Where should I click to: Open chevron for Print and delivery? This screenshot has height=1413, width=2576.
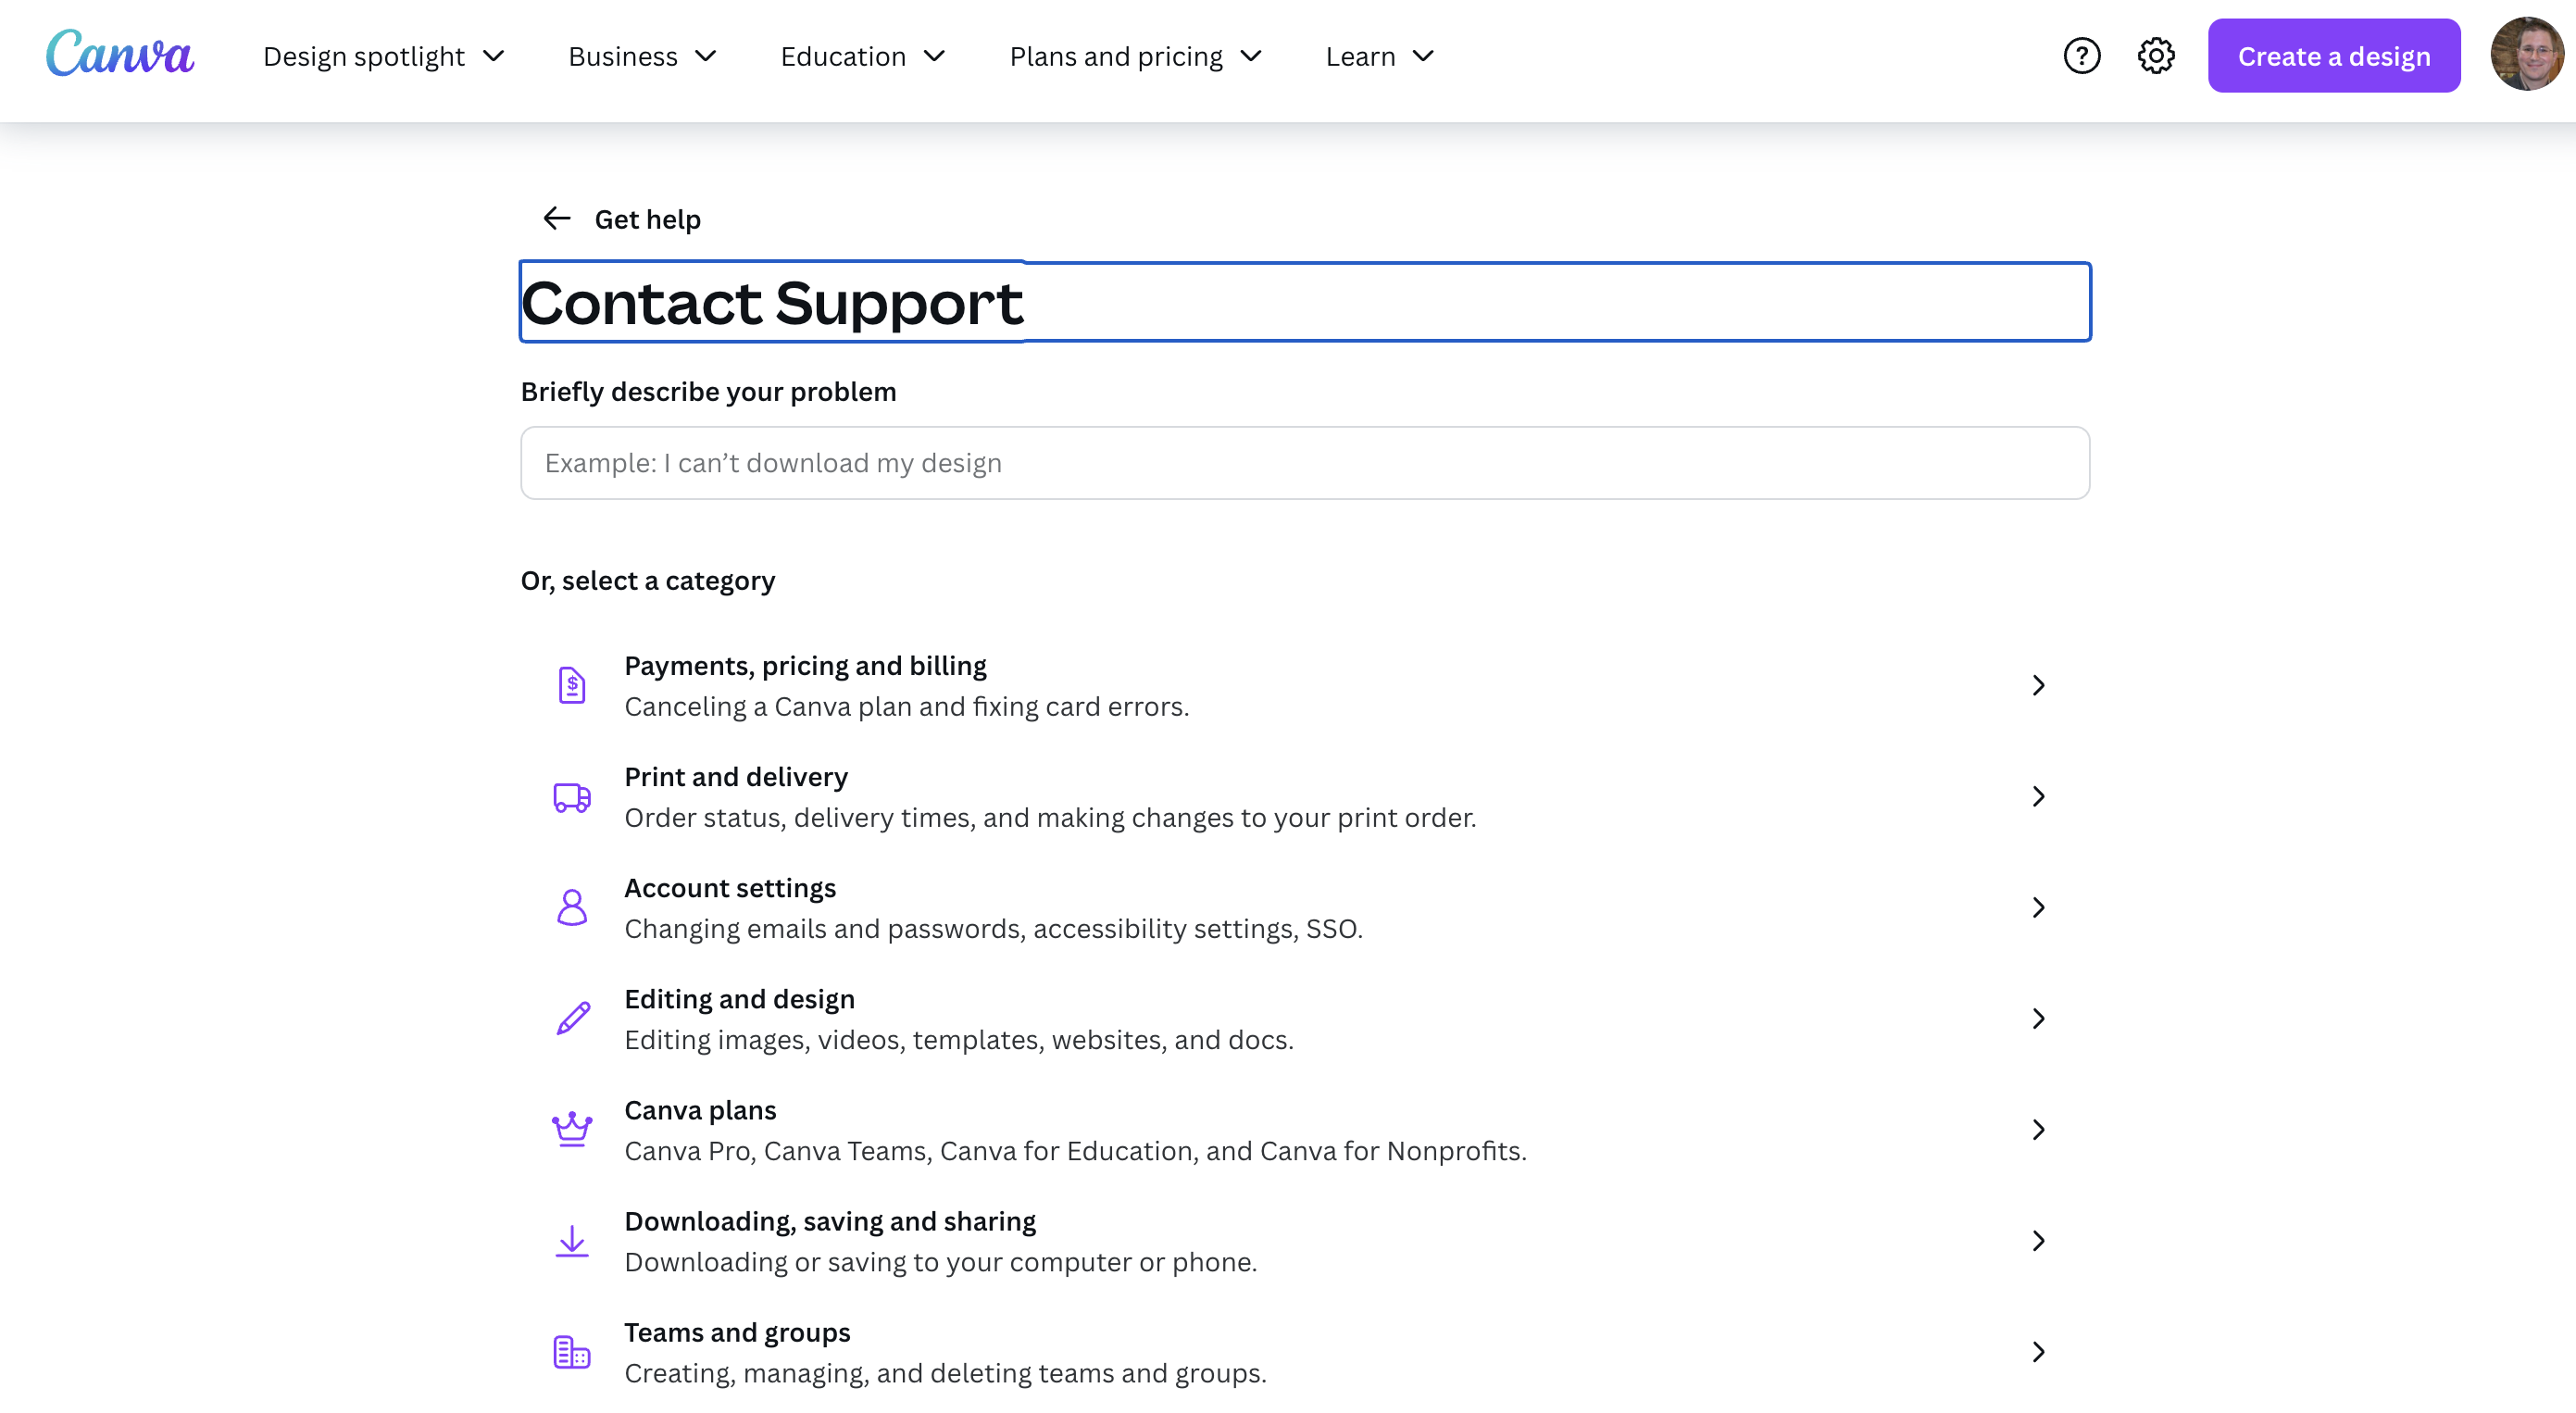click(2038, 797)
